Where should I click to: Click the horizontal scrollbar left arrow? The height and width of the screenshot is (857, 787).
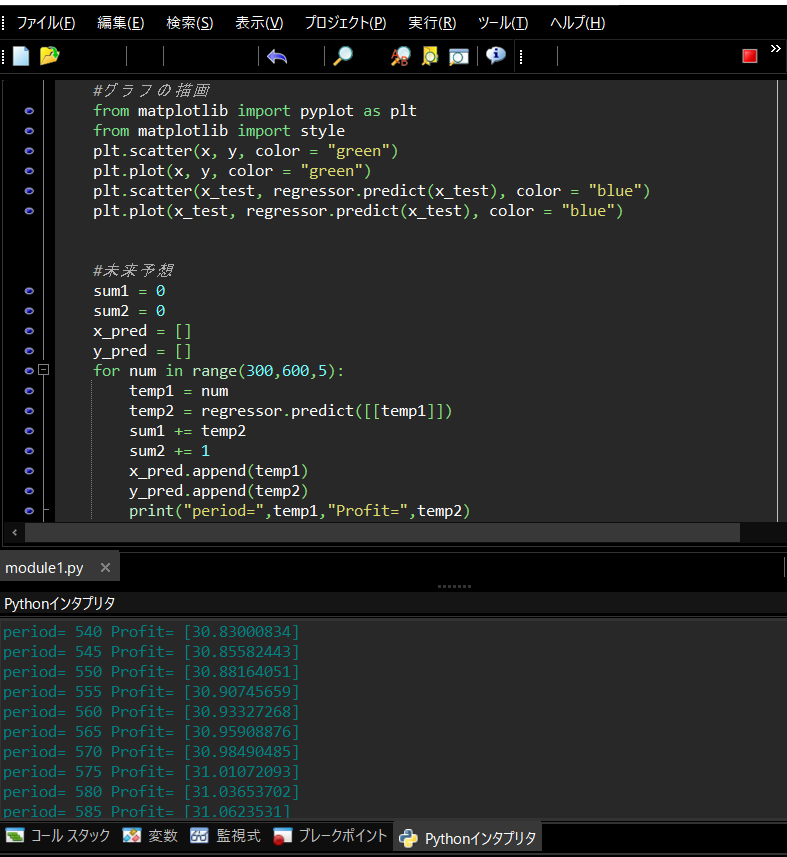click(15, 532)
